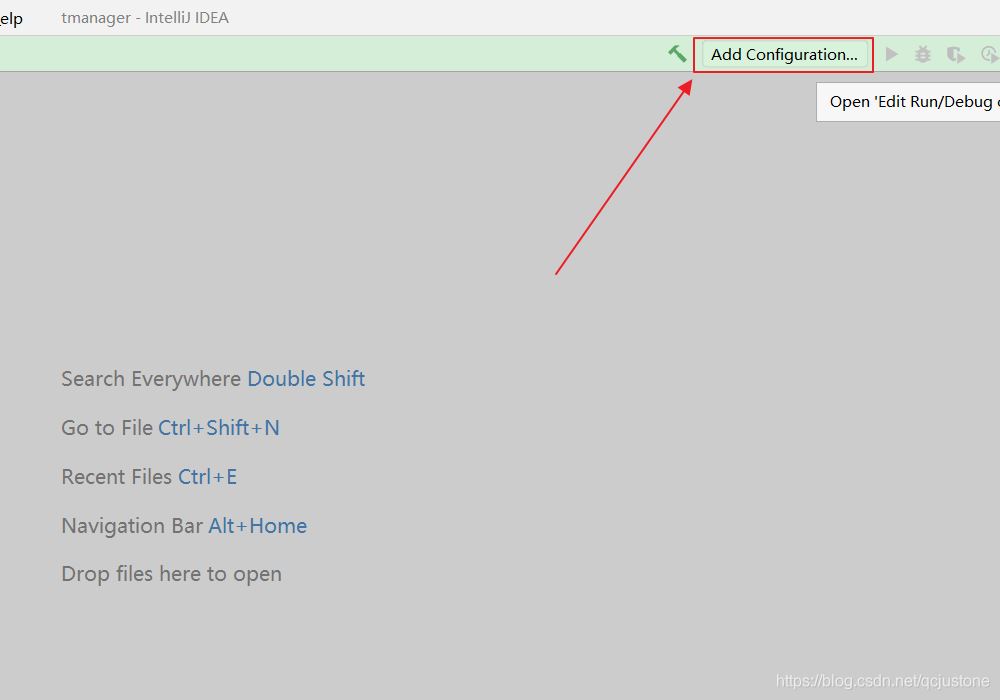The image size is (1000, 700).
Task: Click the Debug bug icon
Action: [x=923, y=55]
